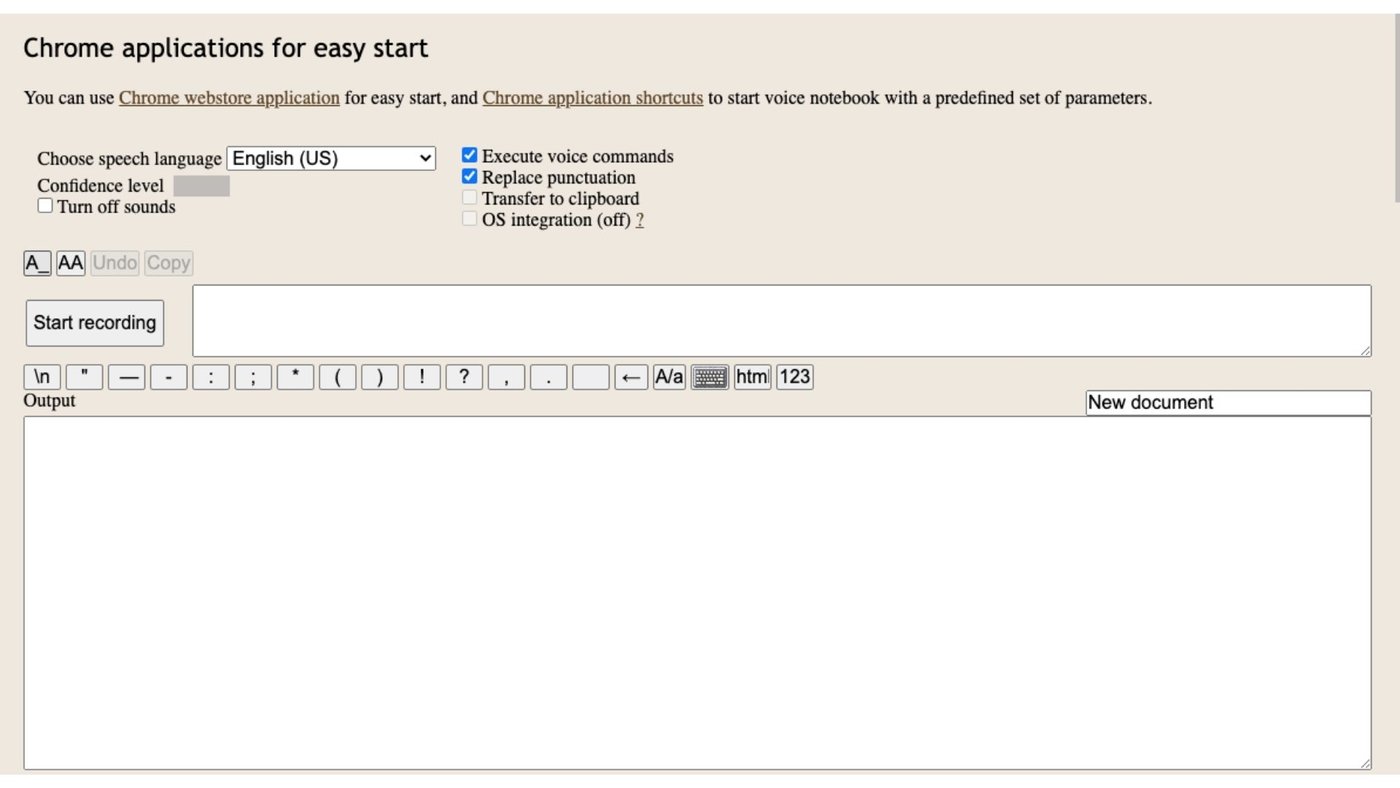The image size is (1400, 788).
Task: Insert a quotation mark symbol
Action: pos(83,376)
